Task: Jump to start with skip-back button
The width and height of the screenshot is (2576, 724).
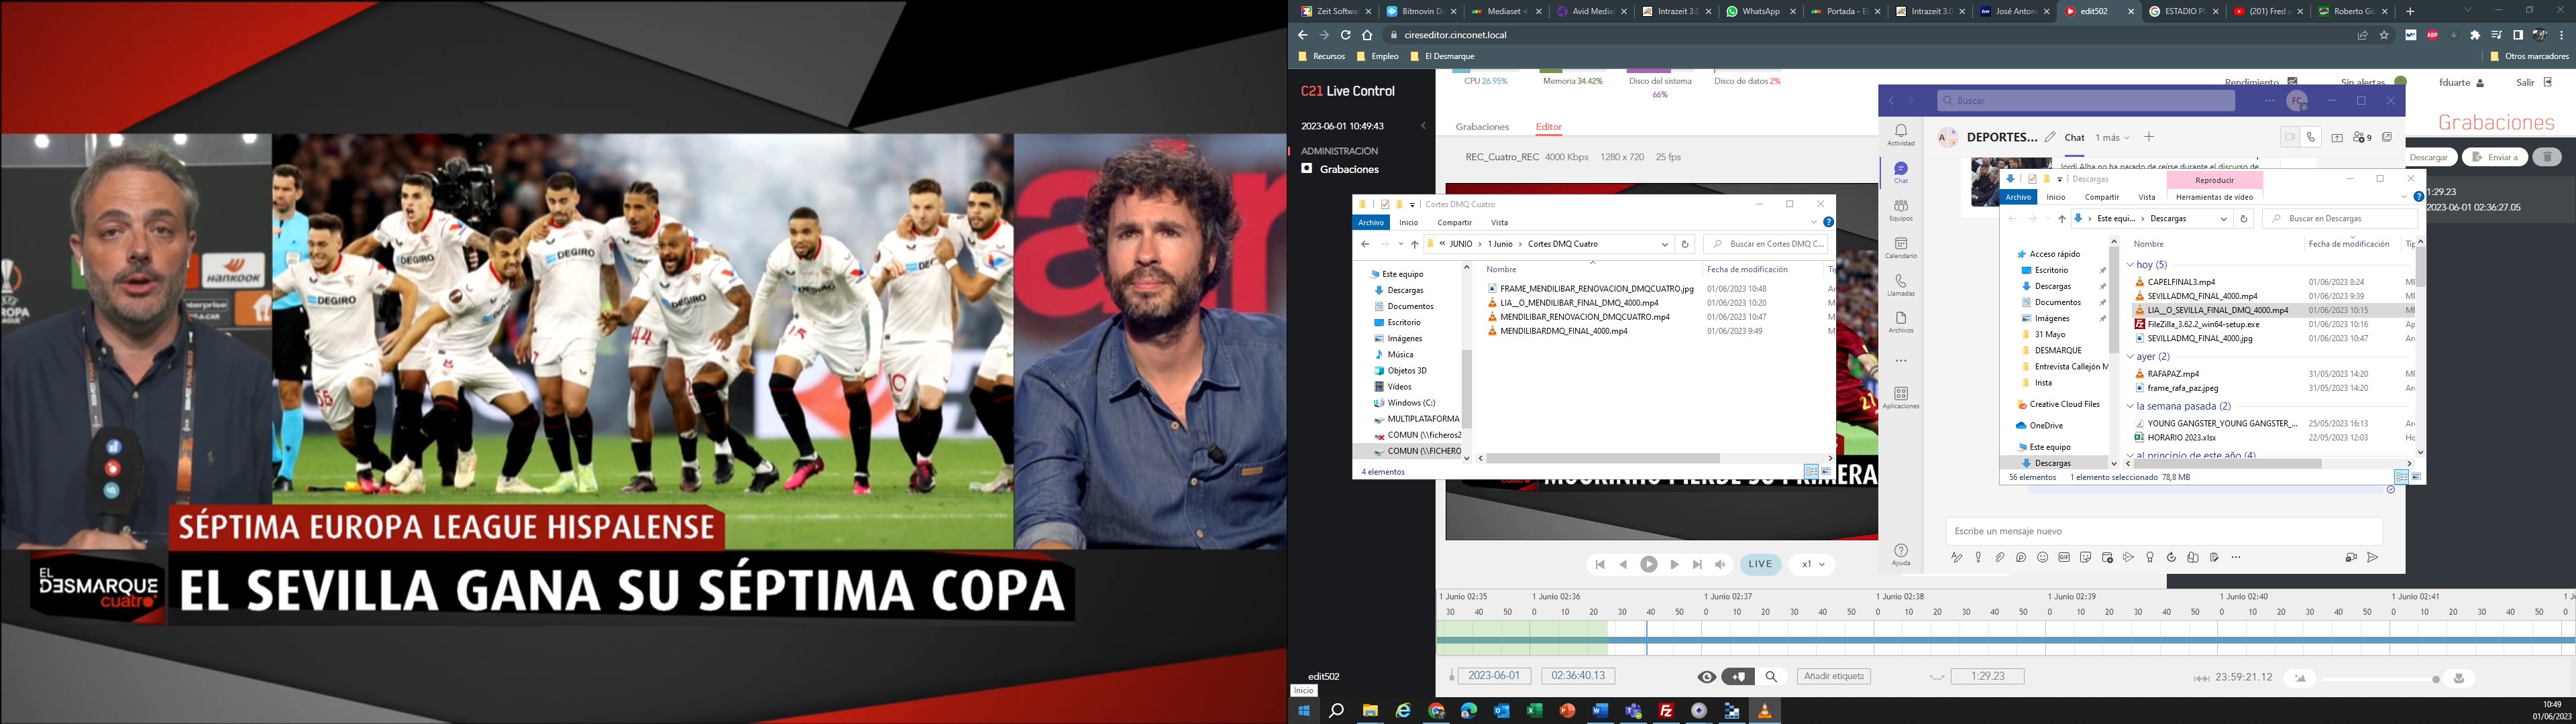Action: (x=1600, y=564)
